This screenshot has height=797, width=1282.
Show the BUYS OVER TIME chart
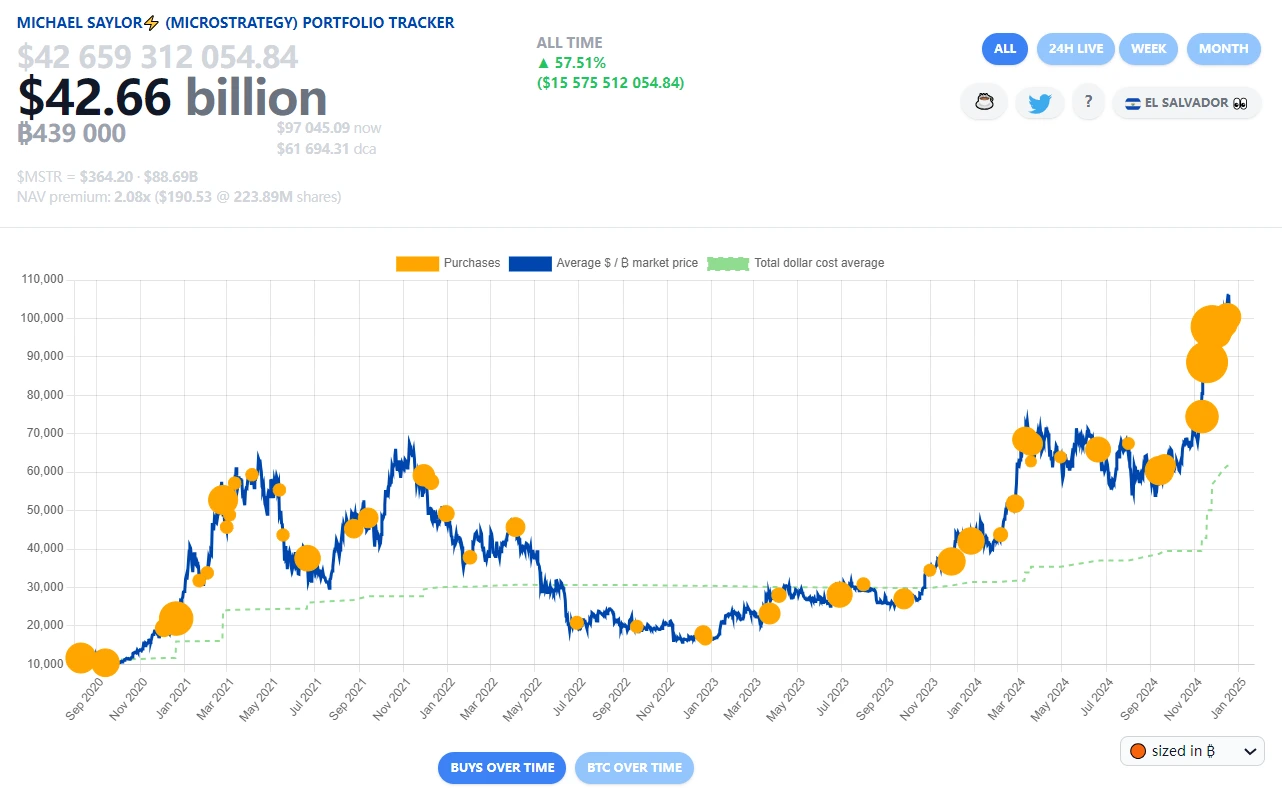(502, 768)
